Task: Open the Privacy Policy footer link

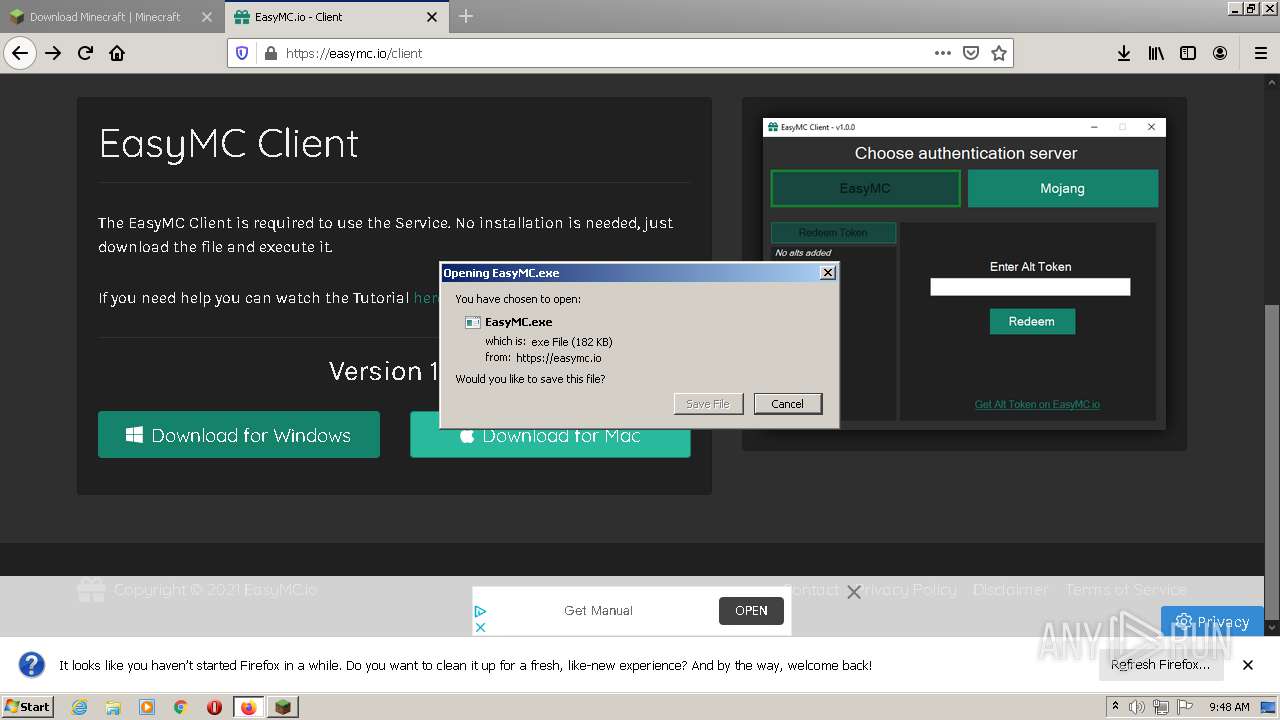Action: [x=907, y=590]
